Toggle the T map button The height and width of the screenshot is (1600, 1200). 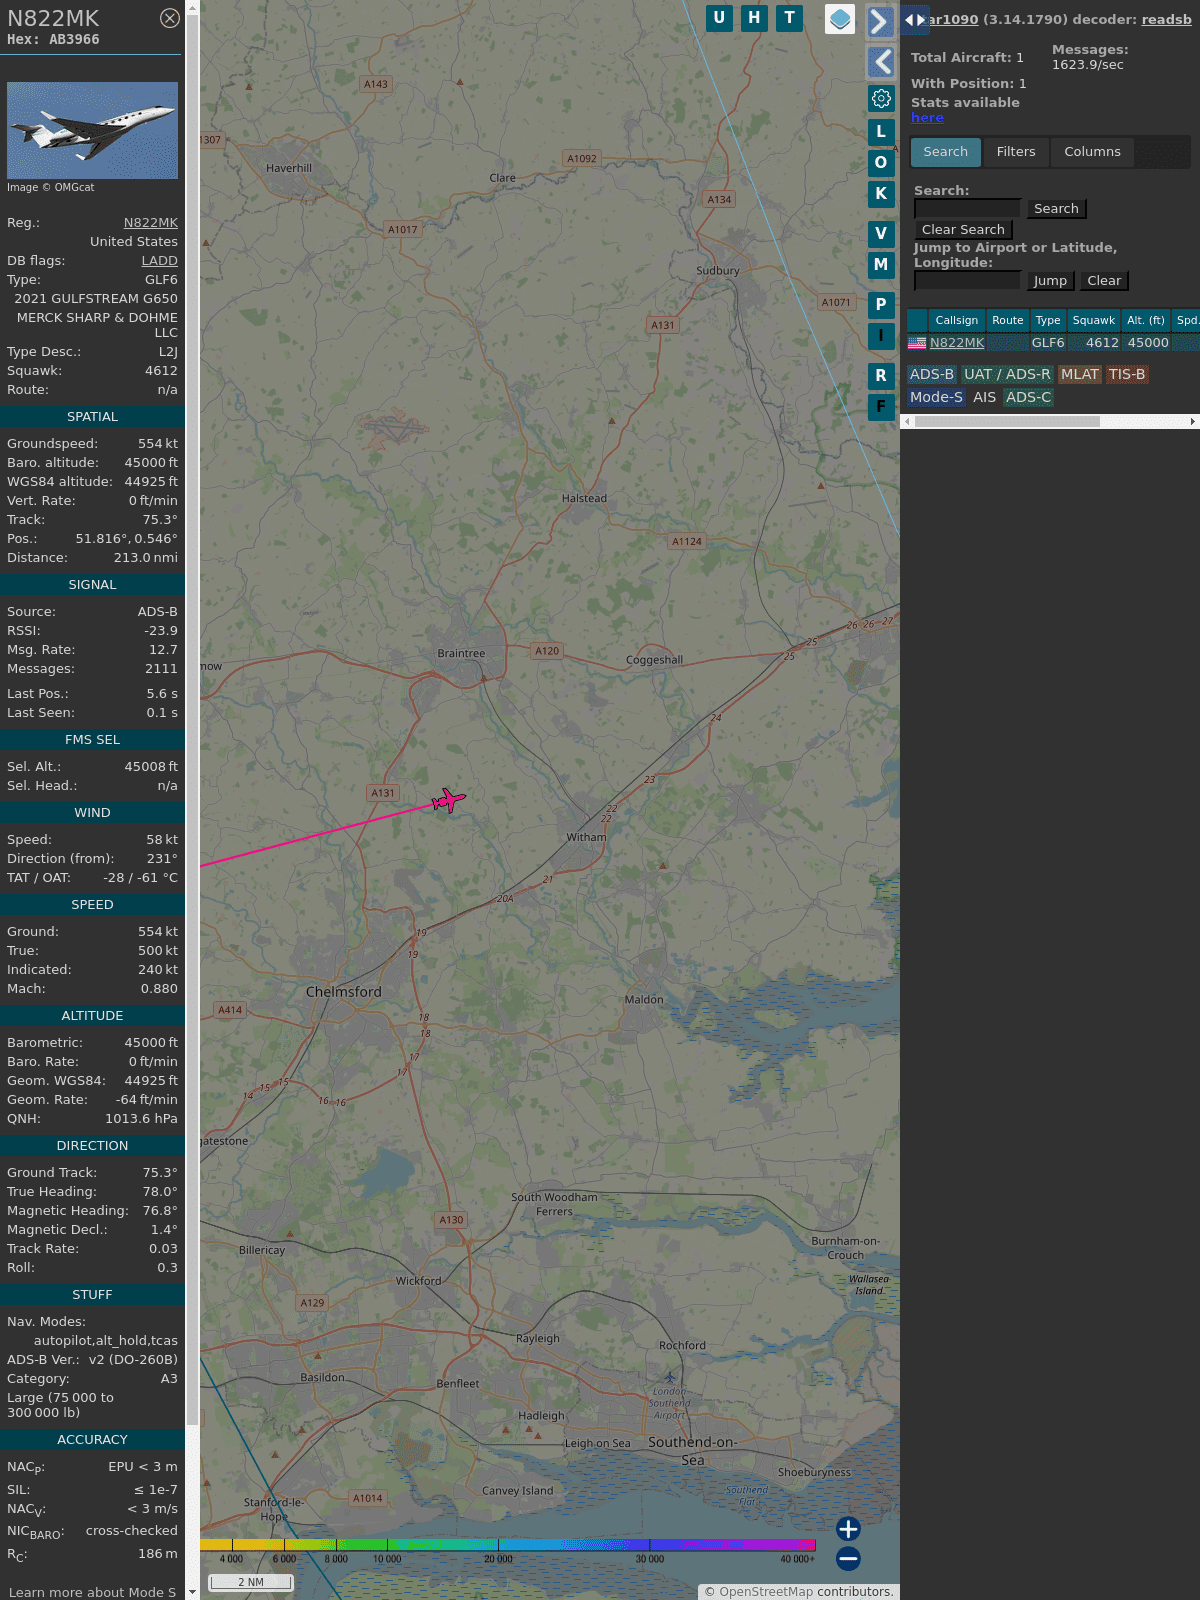coord(790,18)
